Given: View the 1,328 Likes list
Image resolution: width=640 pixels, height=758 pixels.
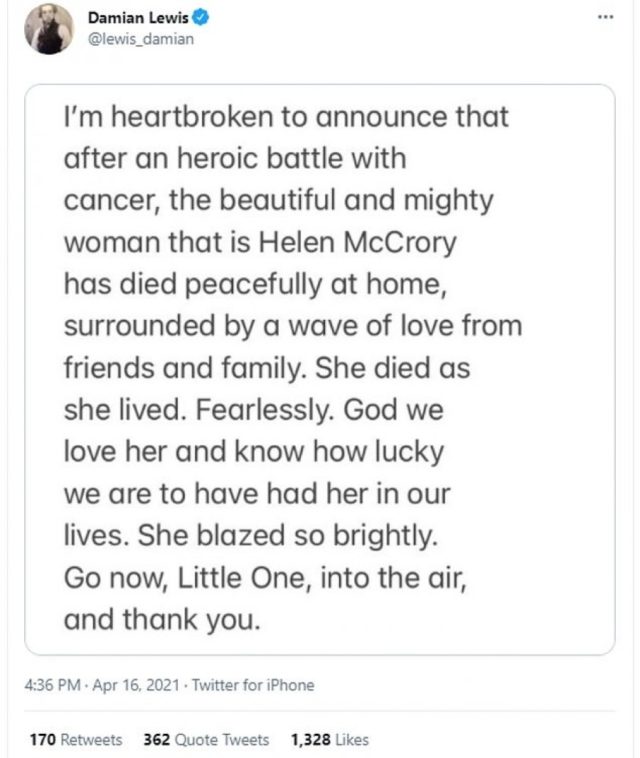Looking at the screenshot, I should (329, 740).
